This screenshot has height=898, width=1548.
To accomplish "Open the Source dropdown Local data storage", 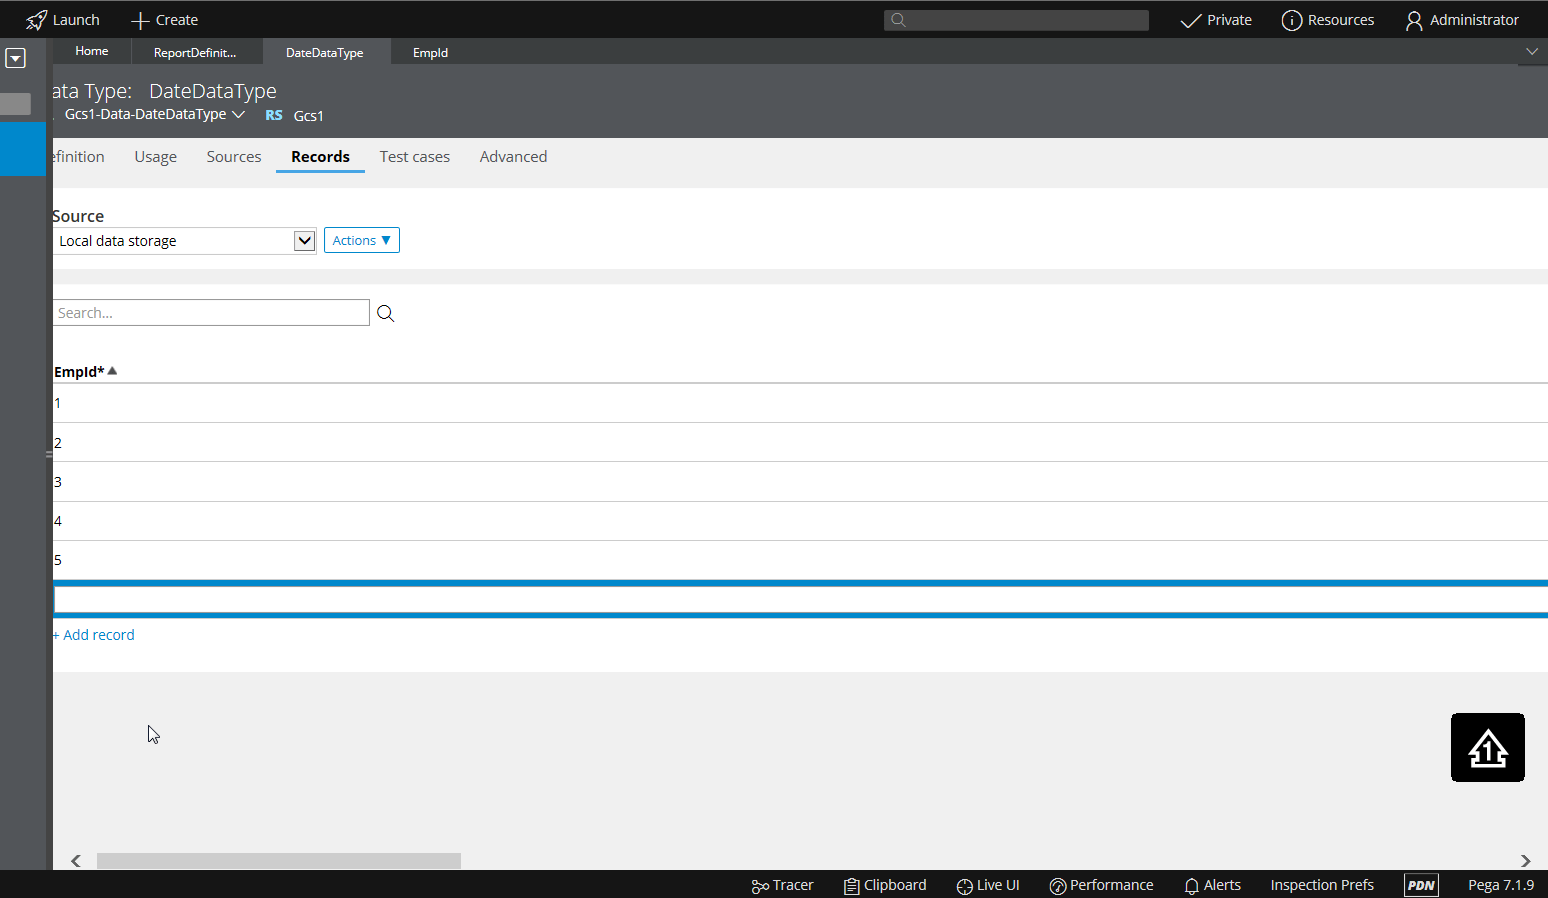I will pos(184,241).
